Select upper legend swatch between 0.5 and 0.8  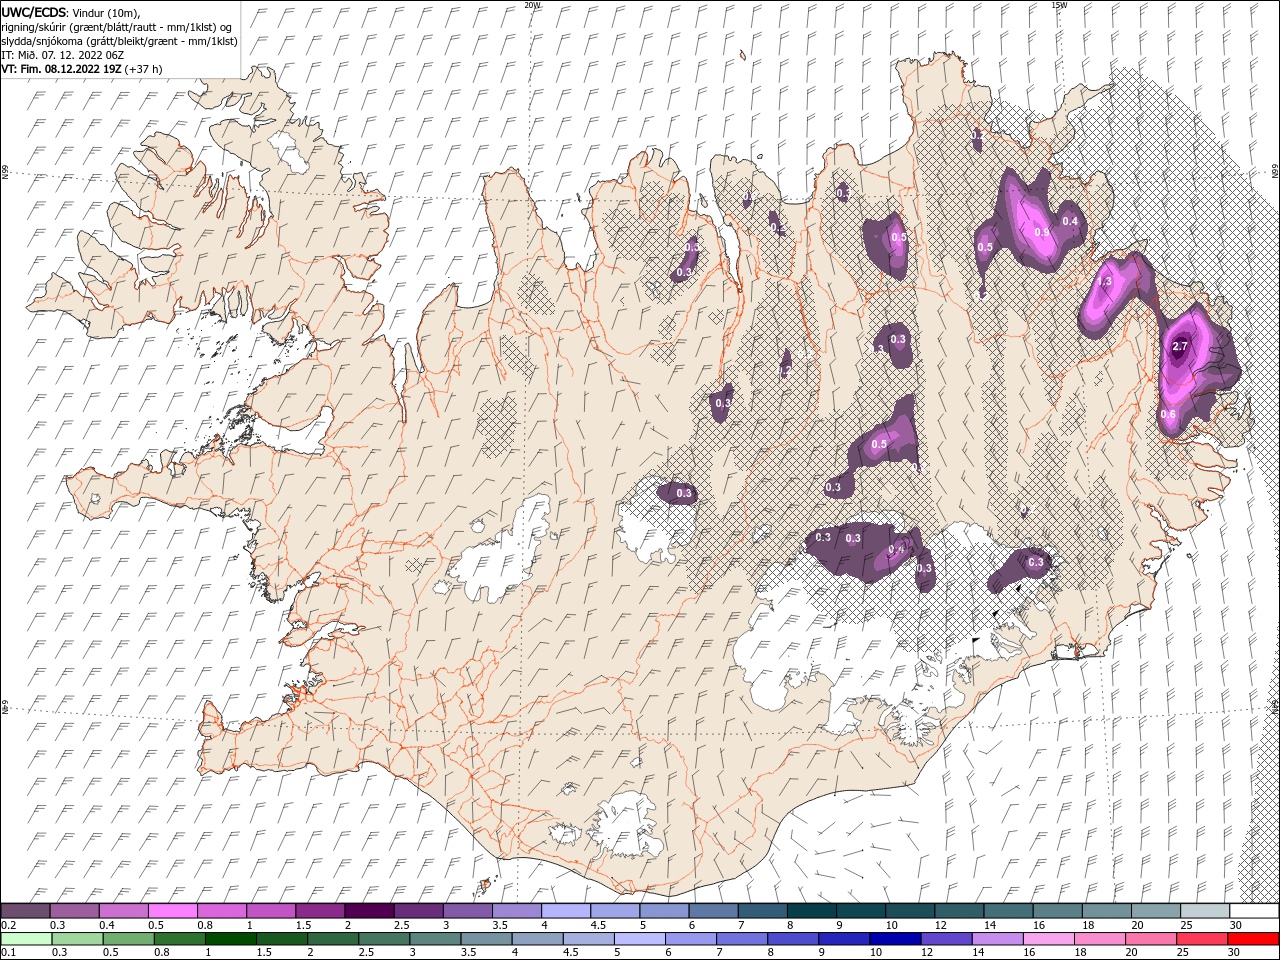(x=173, y=911)
